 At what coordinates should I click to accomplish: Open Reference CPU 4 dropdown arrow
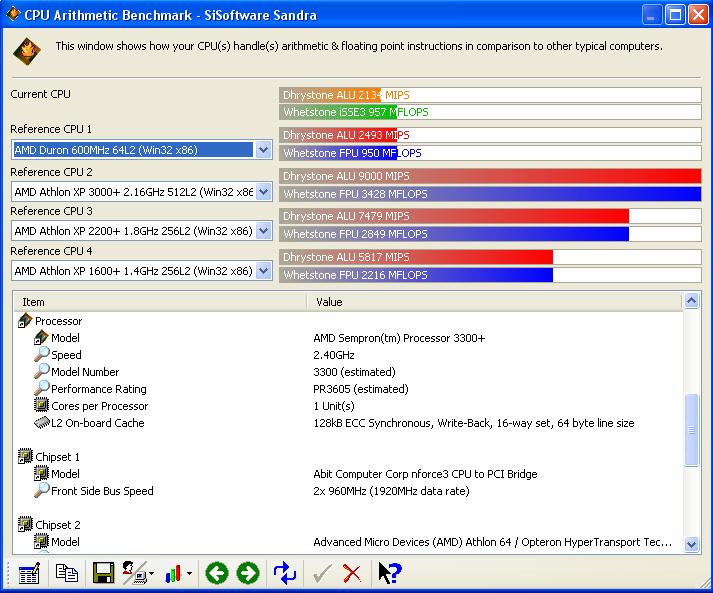[x=263, y=271]
